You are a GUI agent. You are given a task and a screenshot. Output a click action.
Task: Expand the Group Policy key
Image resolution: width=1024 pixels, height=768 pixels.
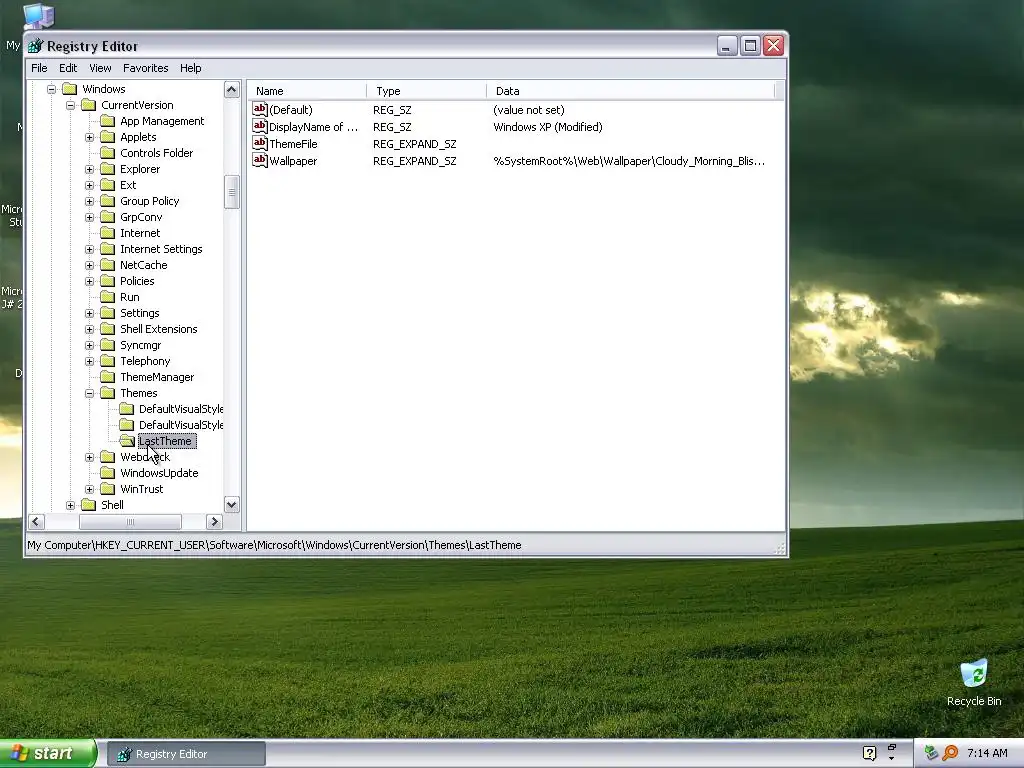tap(89, 201)
